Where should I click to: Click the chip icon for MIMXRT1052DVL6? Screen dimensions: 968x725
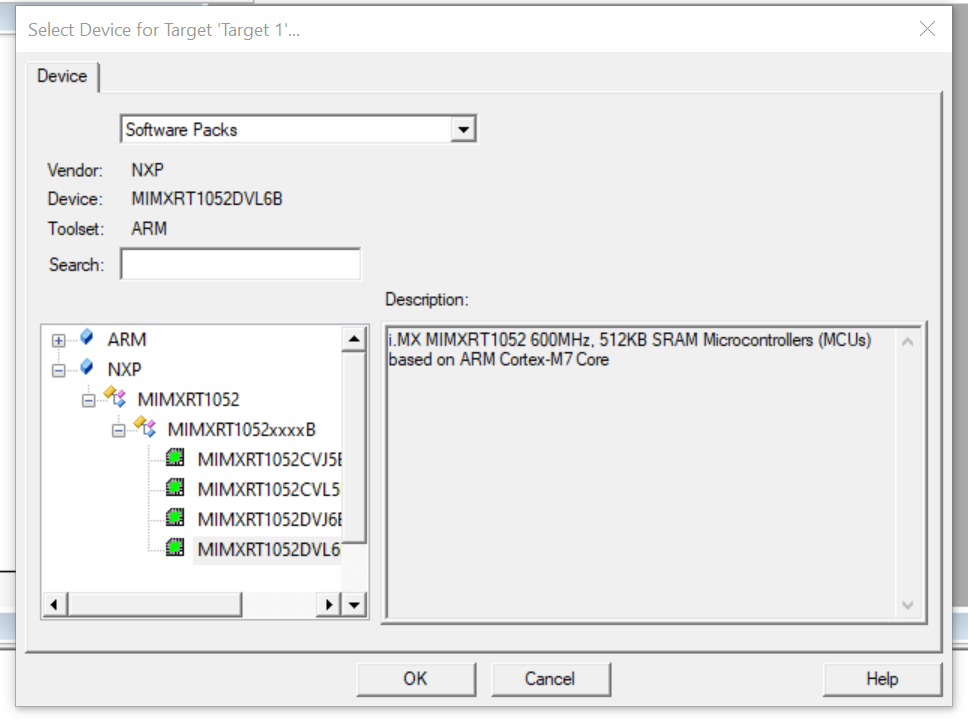pos(175,547)
